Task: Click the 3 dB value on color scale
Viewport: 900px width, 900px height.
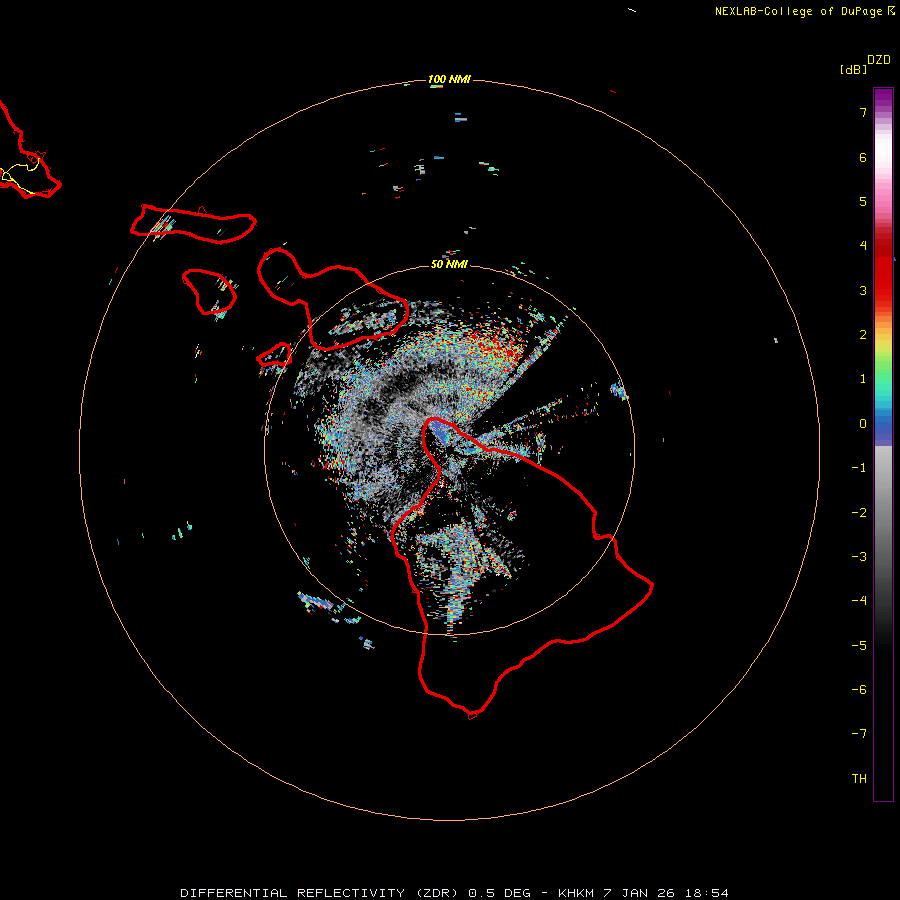Action: coord(863,290)
